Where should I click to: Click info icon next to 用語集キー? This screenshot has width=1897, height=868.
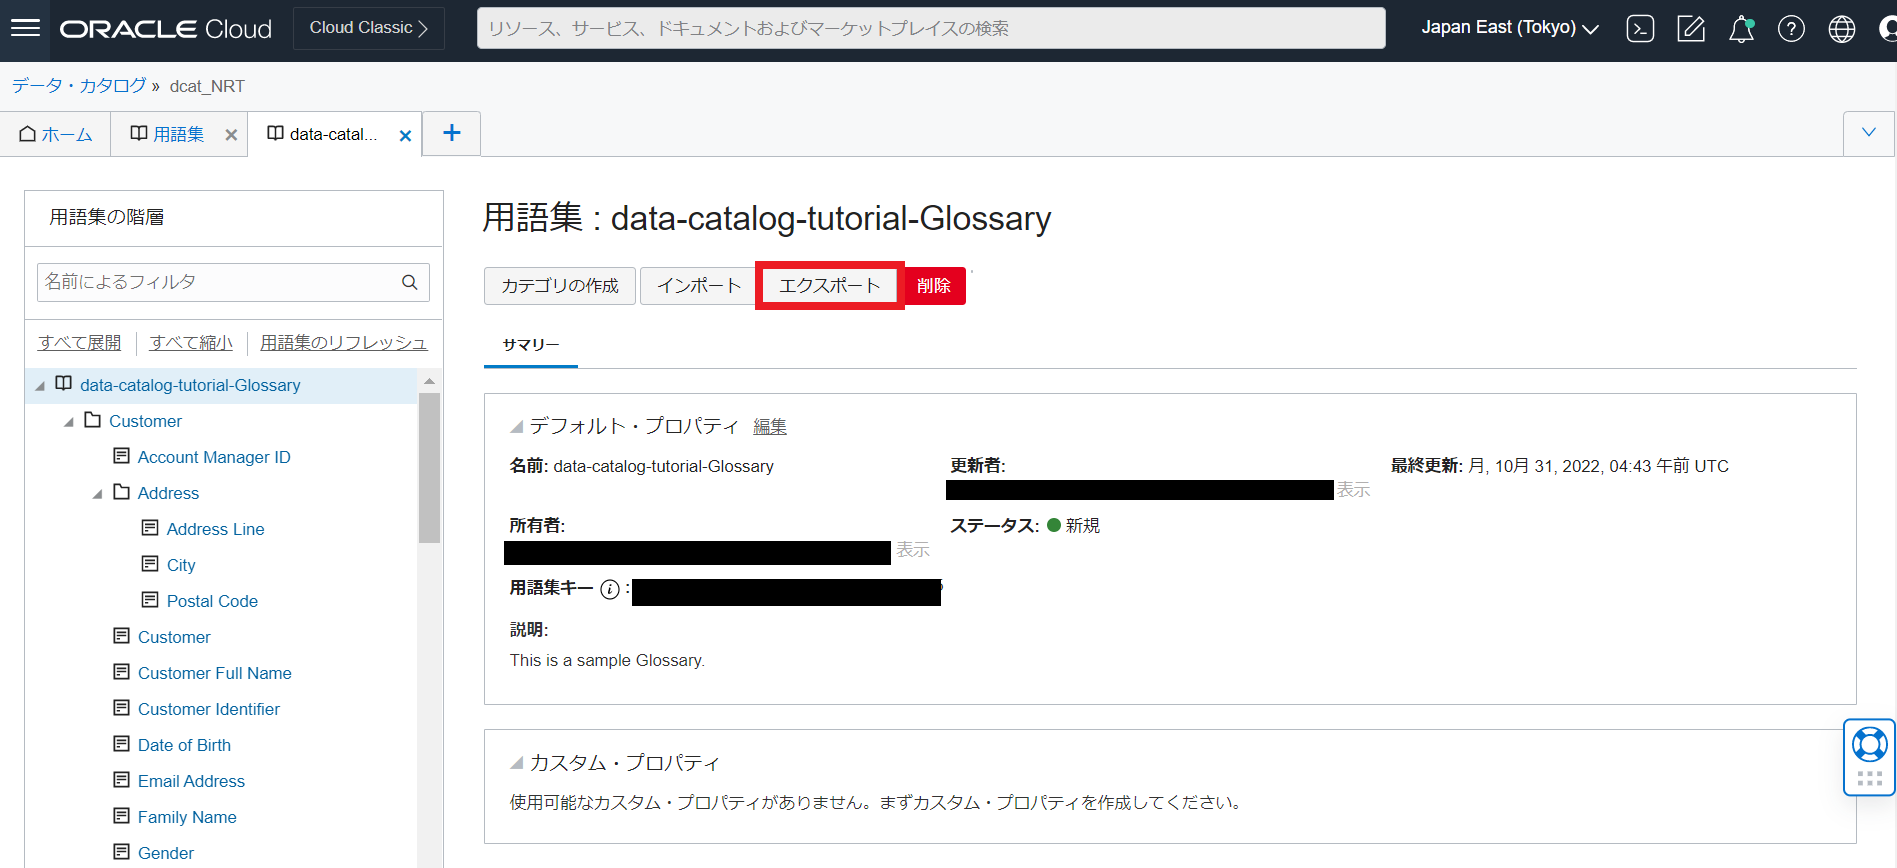tap(609, 590)
